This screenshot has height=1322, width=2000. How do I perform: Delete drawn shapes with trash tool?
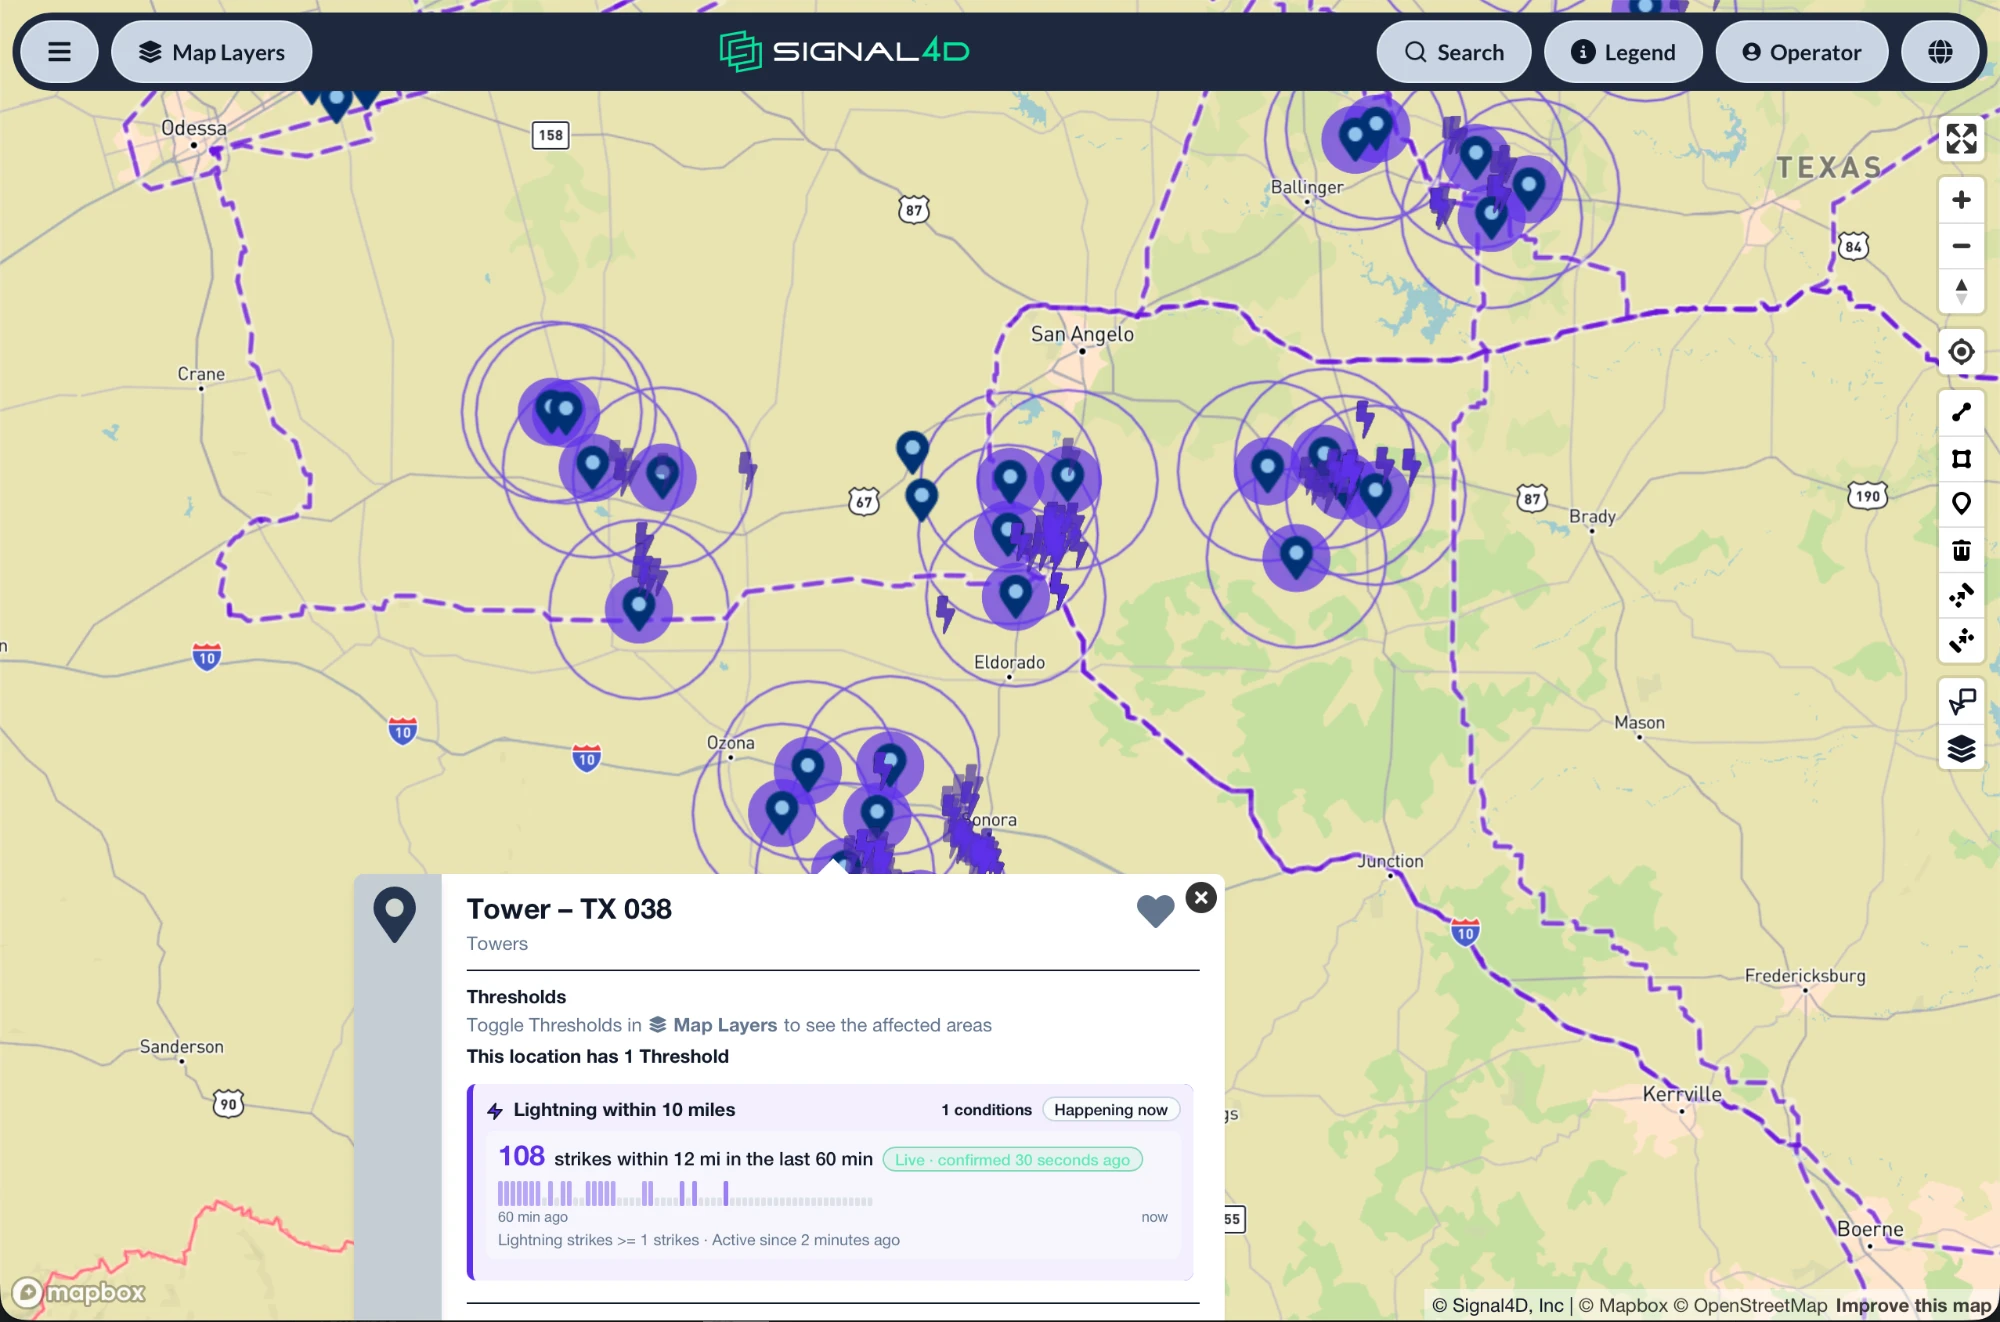(1961, 550)
